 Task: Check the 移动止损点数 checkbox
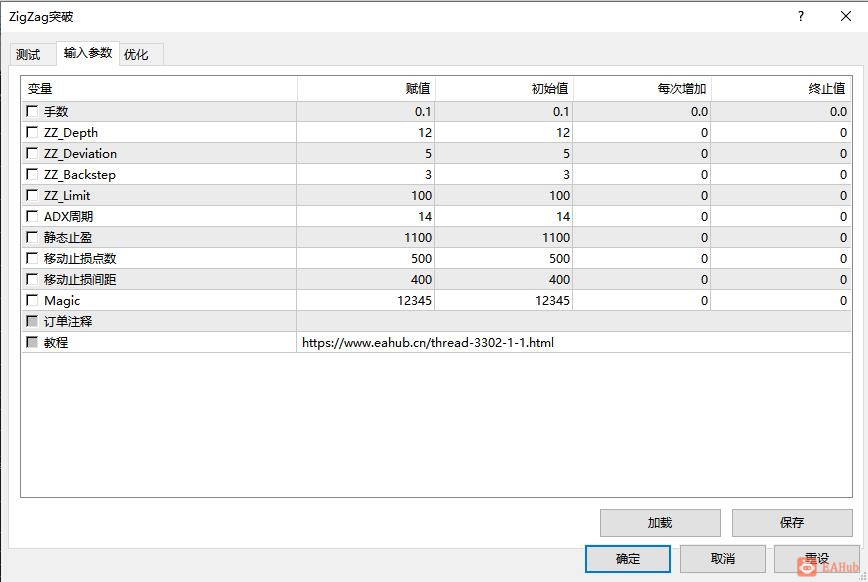pyautogui.click(x=32, y=259)
